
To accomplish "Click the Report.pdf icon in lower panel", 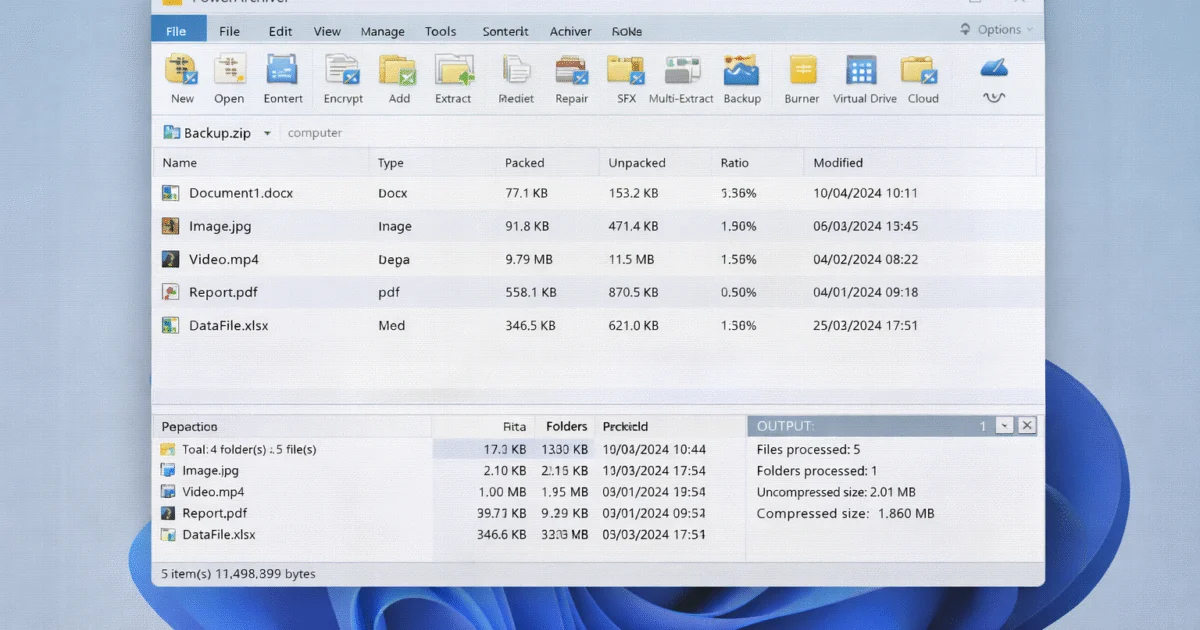I will (x=168, y=513).
